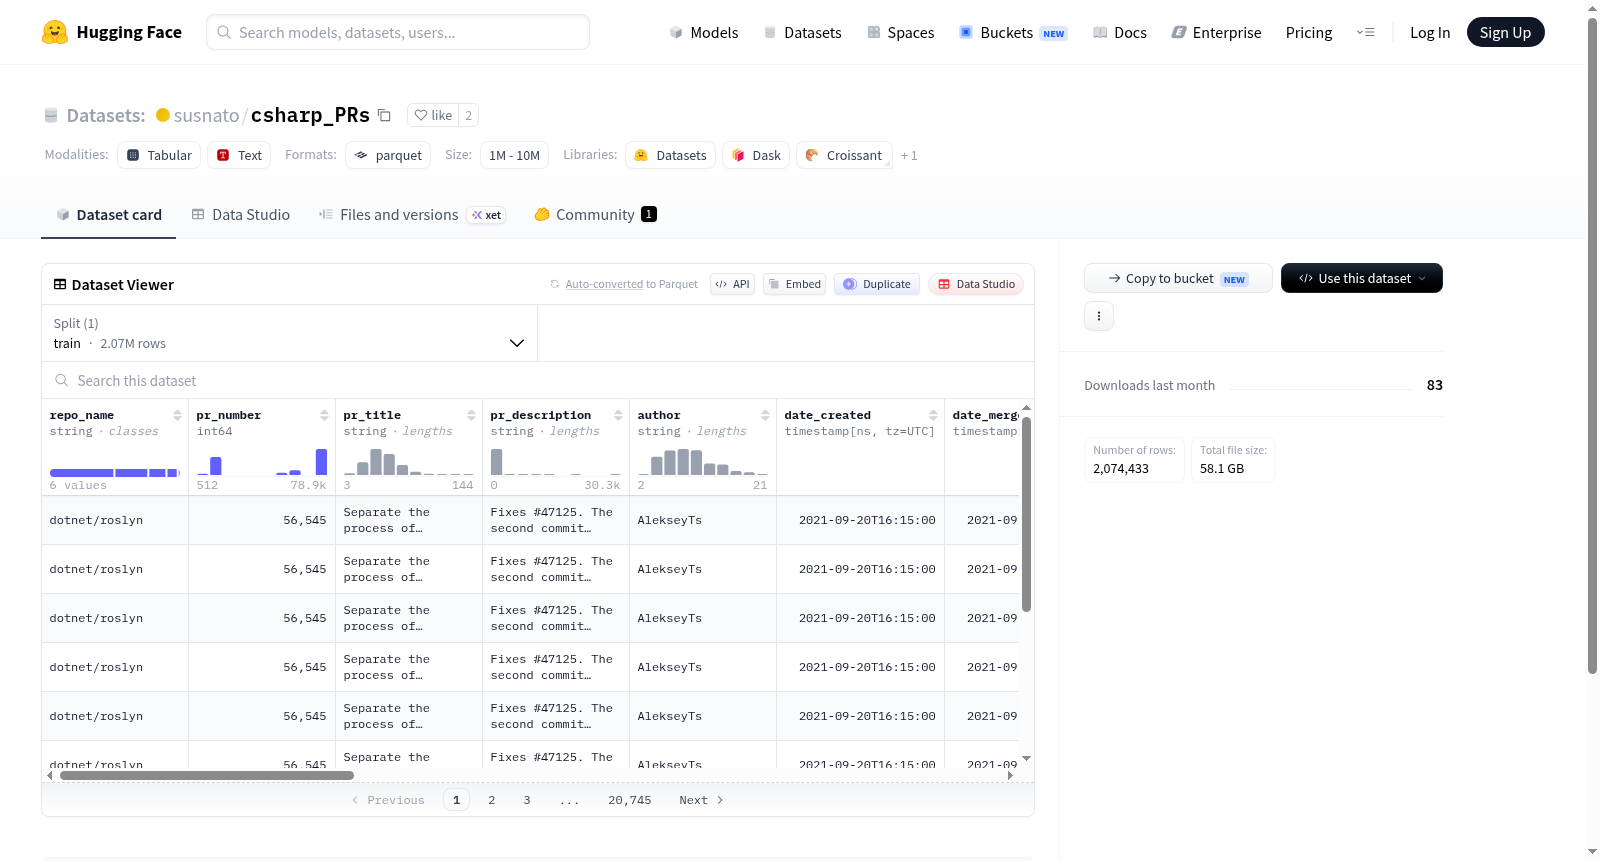Viewport: 1600px width, 861px height.
Task: Click the Duplicate button
Action: [877, 284]
